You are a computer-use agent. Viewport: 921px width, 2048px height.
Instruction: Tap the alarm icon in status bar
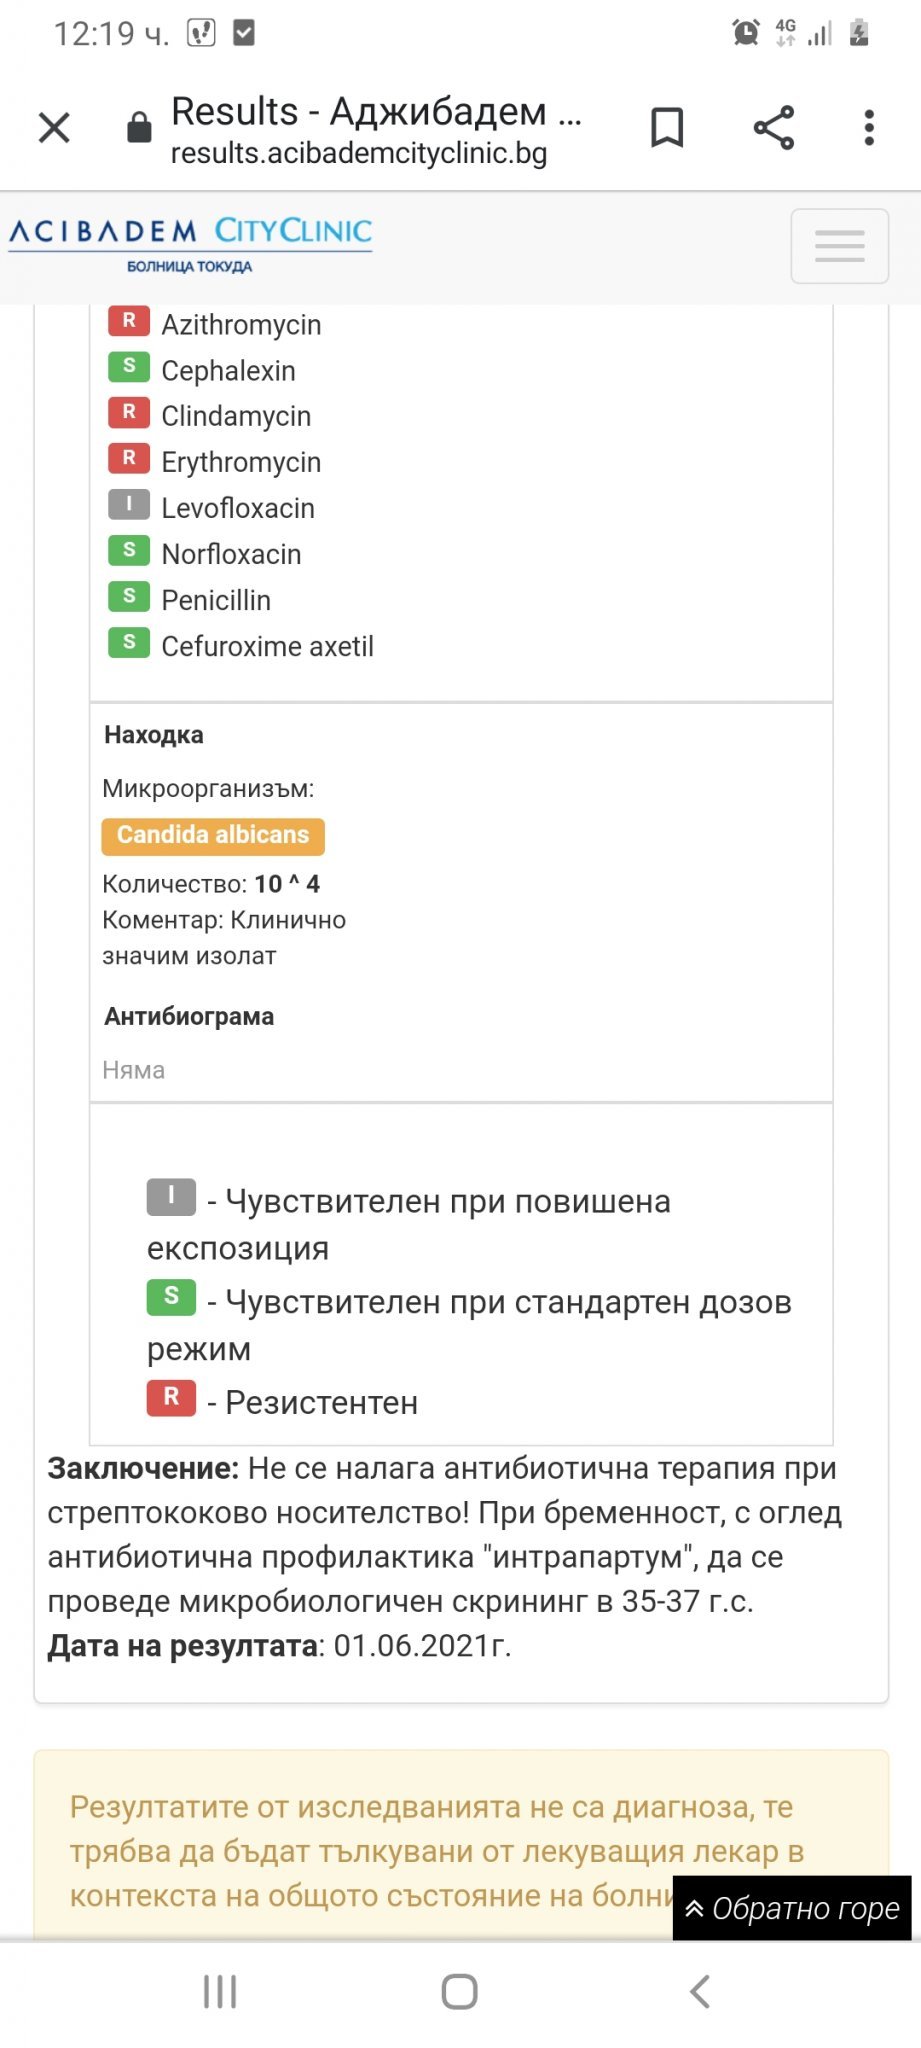746,33
